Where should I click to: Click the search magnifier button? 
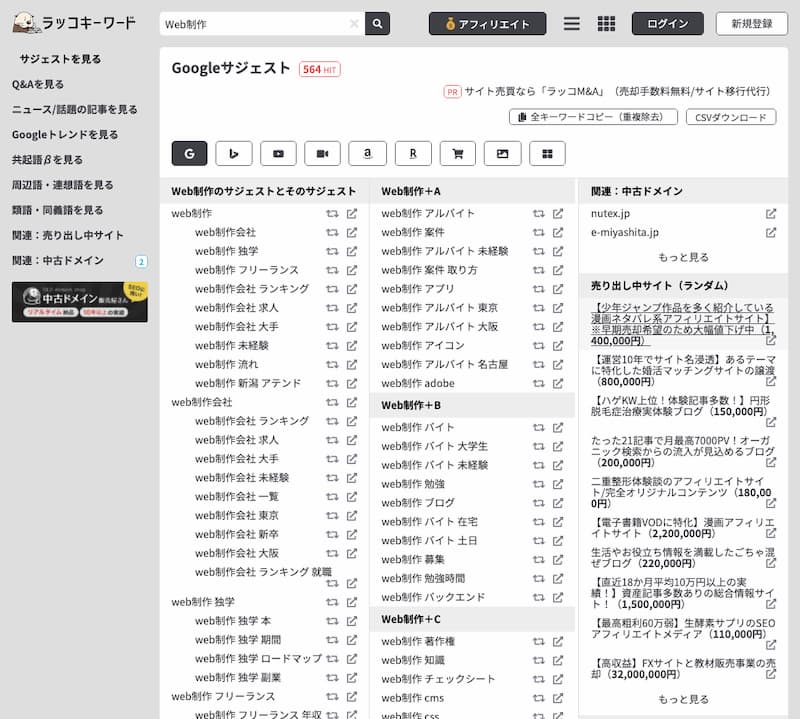378,24
